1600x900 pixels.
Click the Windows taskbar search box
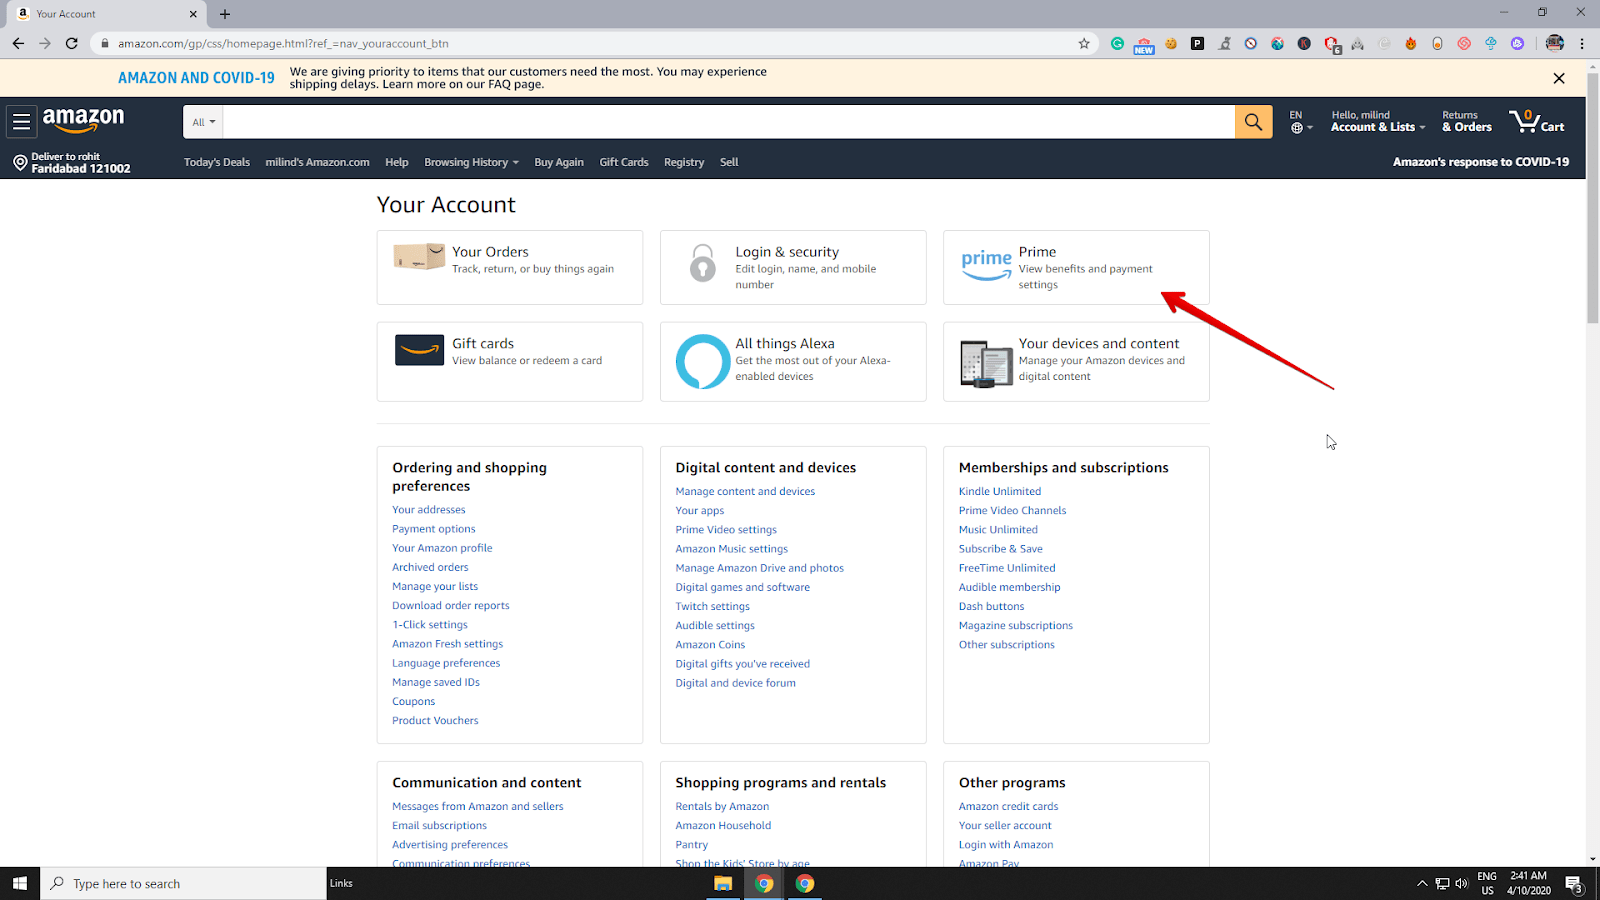tap(184, 883)
